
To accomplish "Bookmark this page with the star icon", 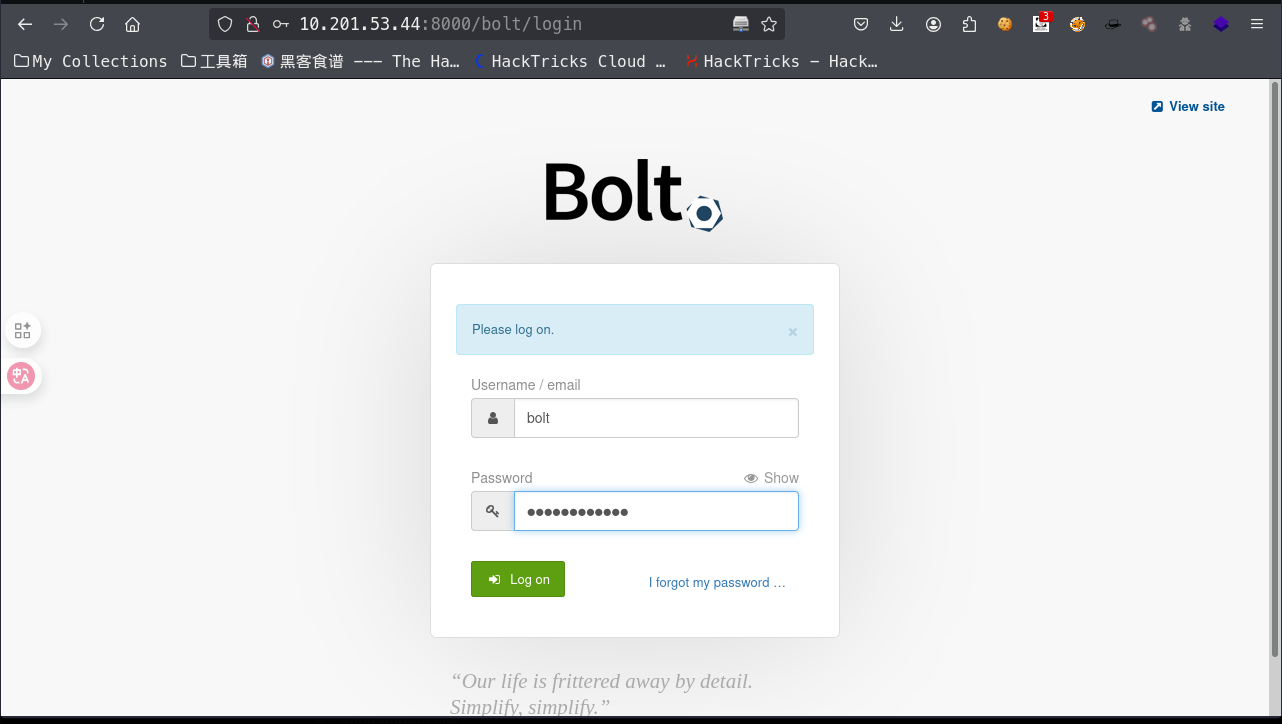I will pyautogui.click(x=768, y=24).
